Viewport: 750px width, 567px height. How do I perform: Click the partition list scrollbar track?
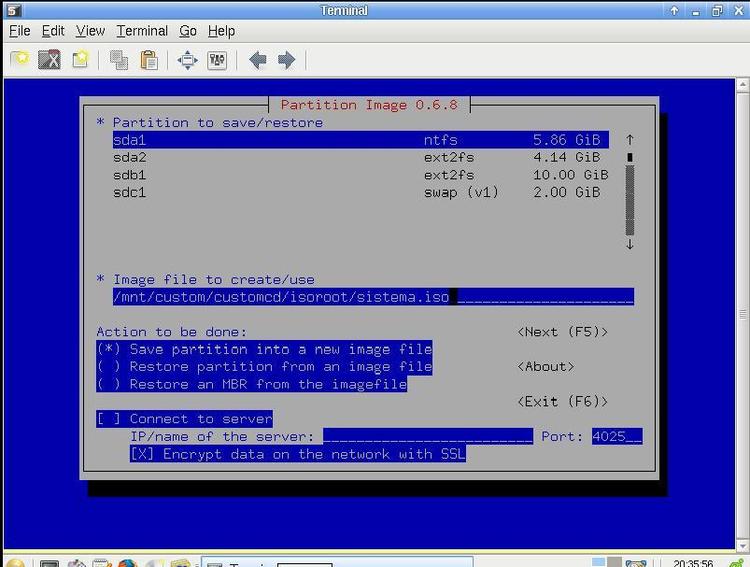tap(630, 200)
